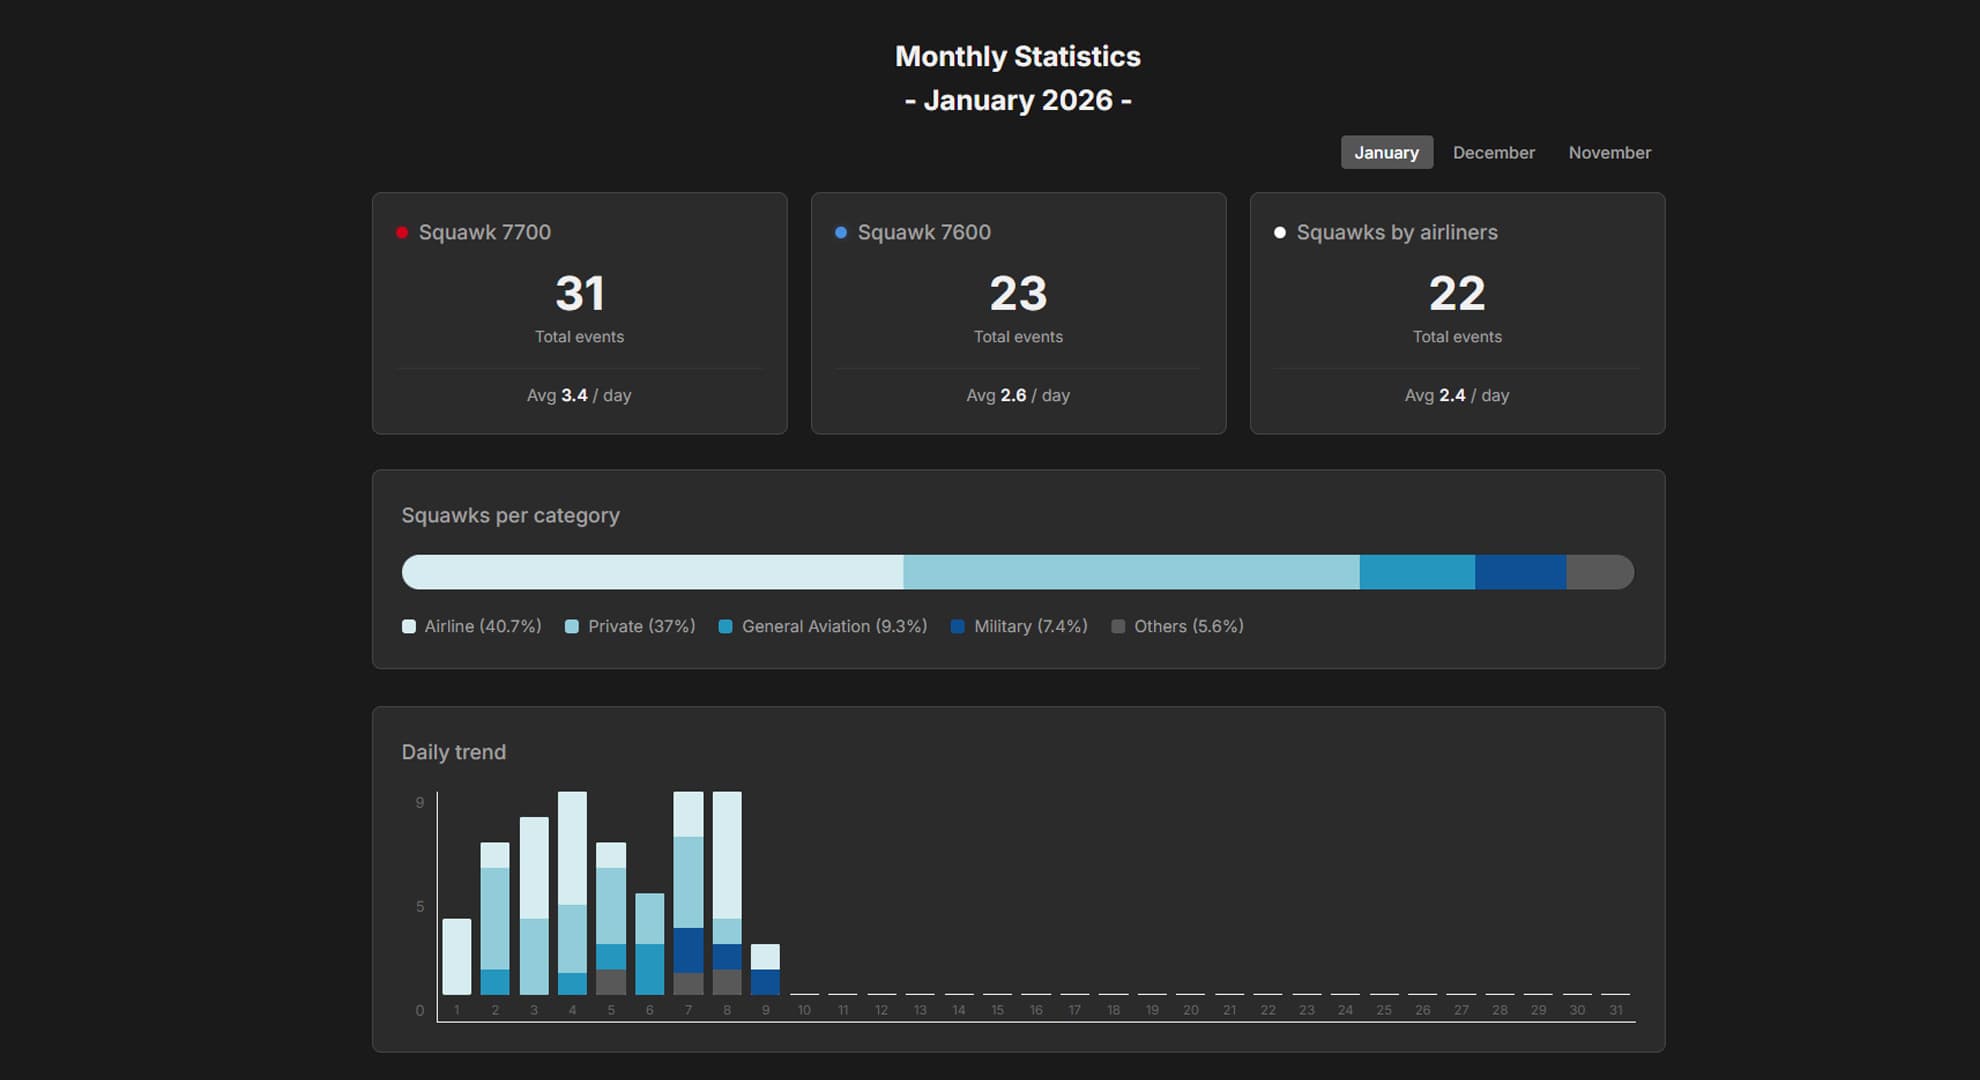Click the Military segment of category bar
This screenshot has height=1080, width=1980.
[x=1520, y=572]
